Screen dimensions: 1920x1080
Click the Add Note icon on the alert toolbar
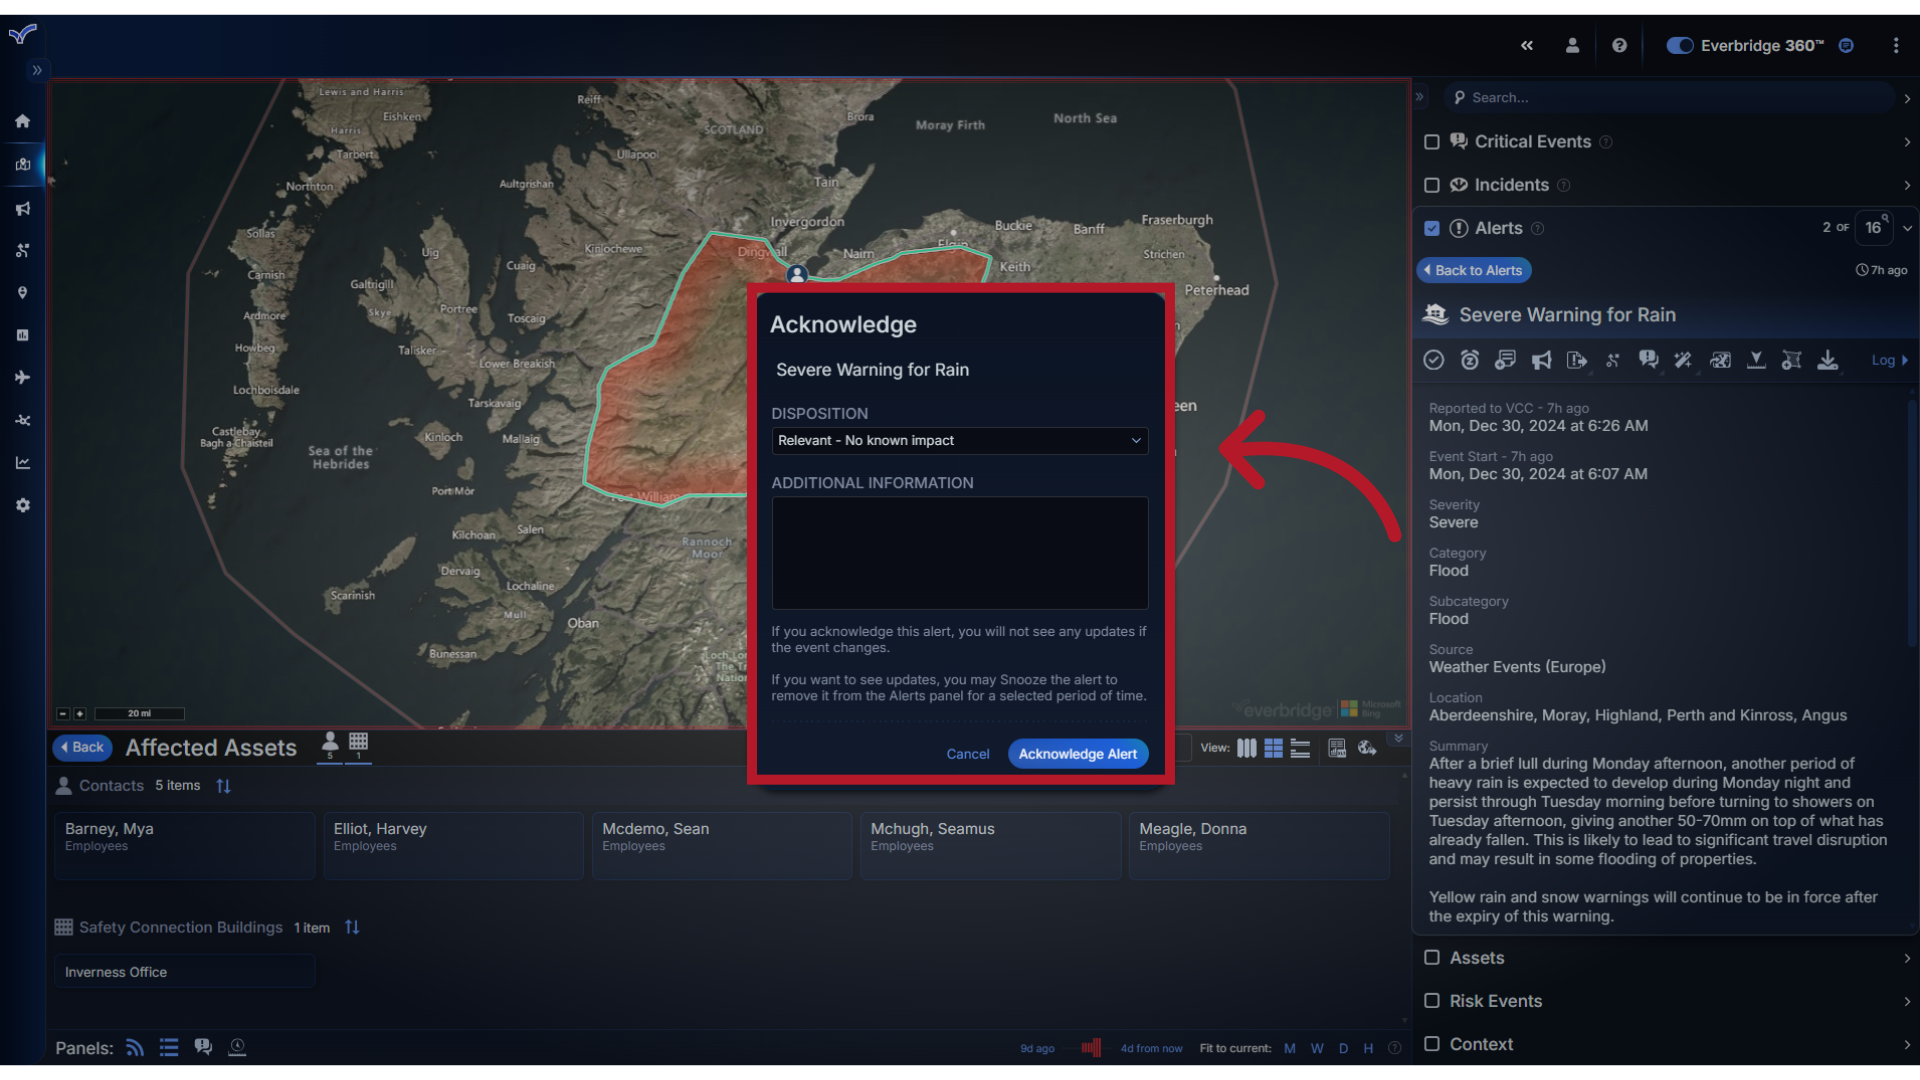click(1506, 360)
